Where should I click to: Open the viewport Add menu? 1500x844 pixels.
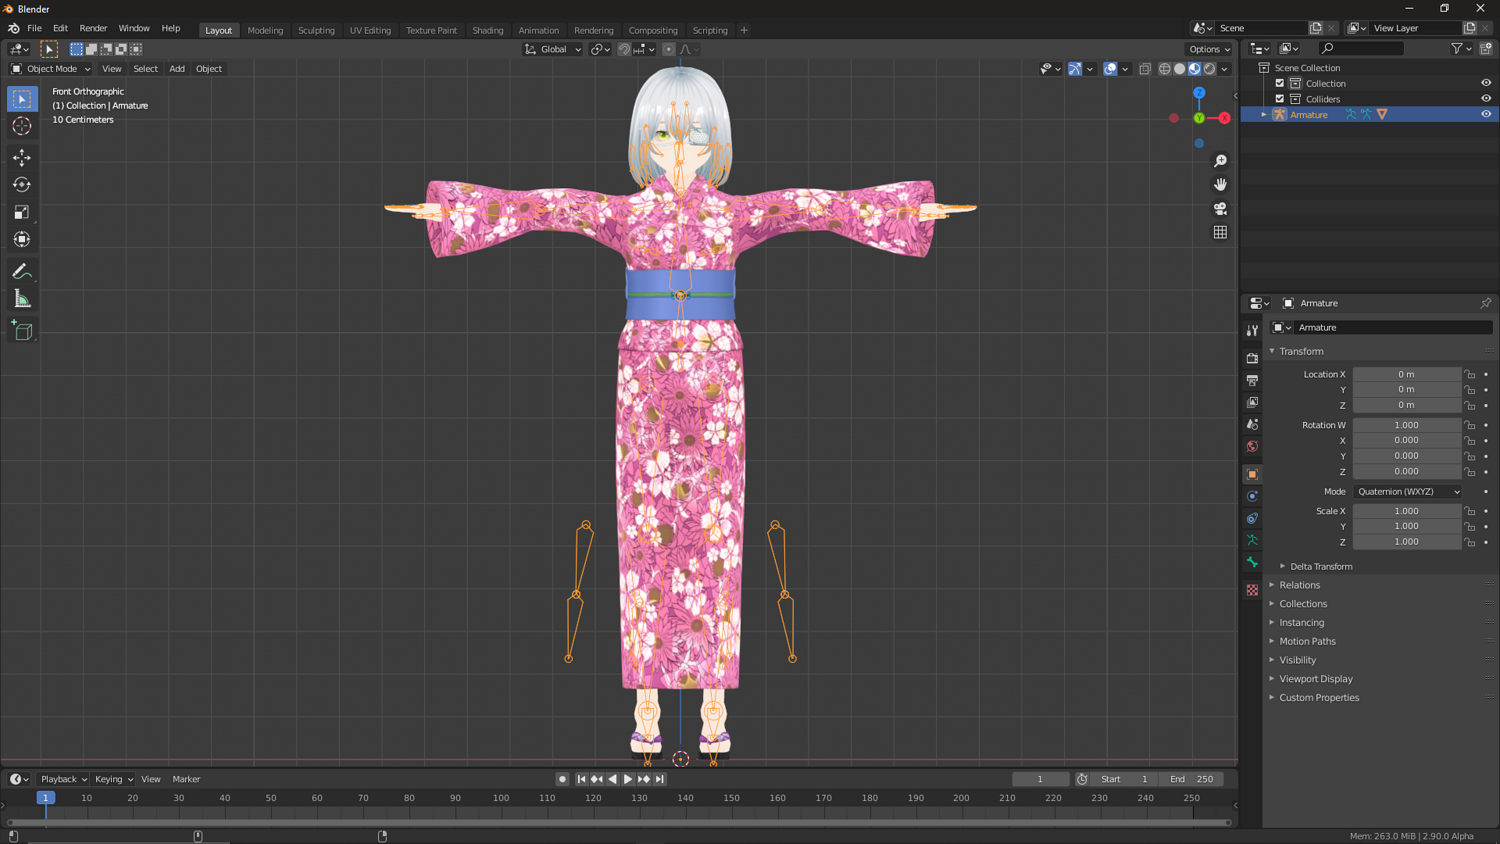pyautogui.click(x=177, y=69)
